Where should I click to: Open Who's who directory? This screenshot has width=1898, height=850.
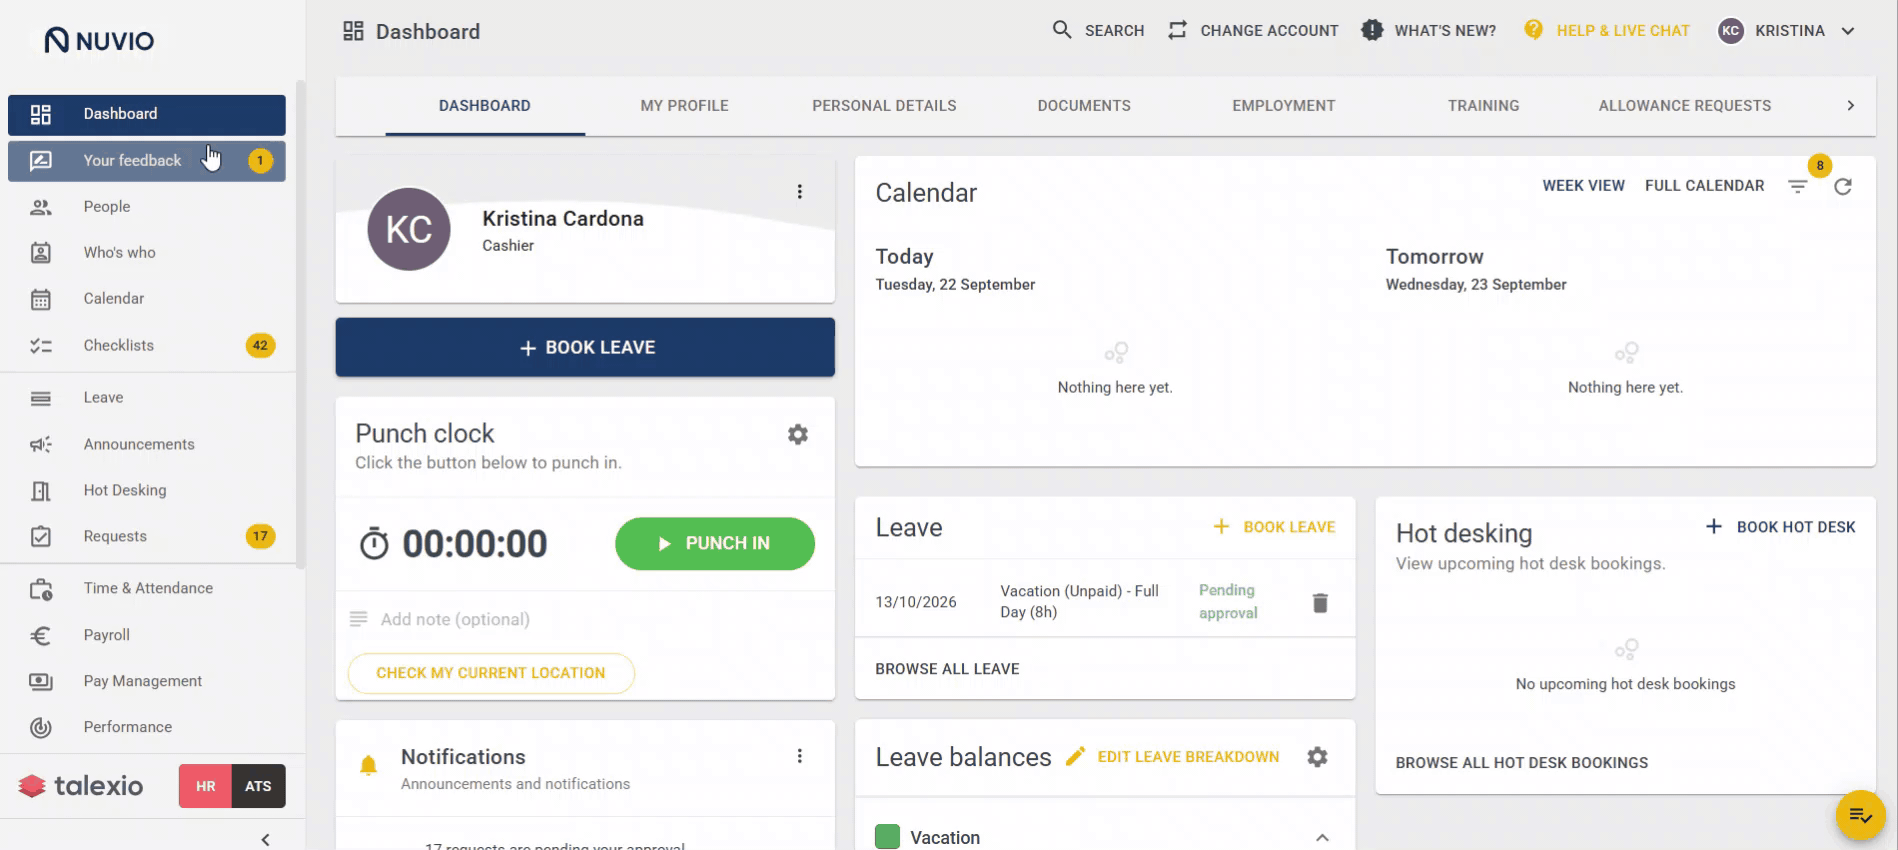coord(147,253)
